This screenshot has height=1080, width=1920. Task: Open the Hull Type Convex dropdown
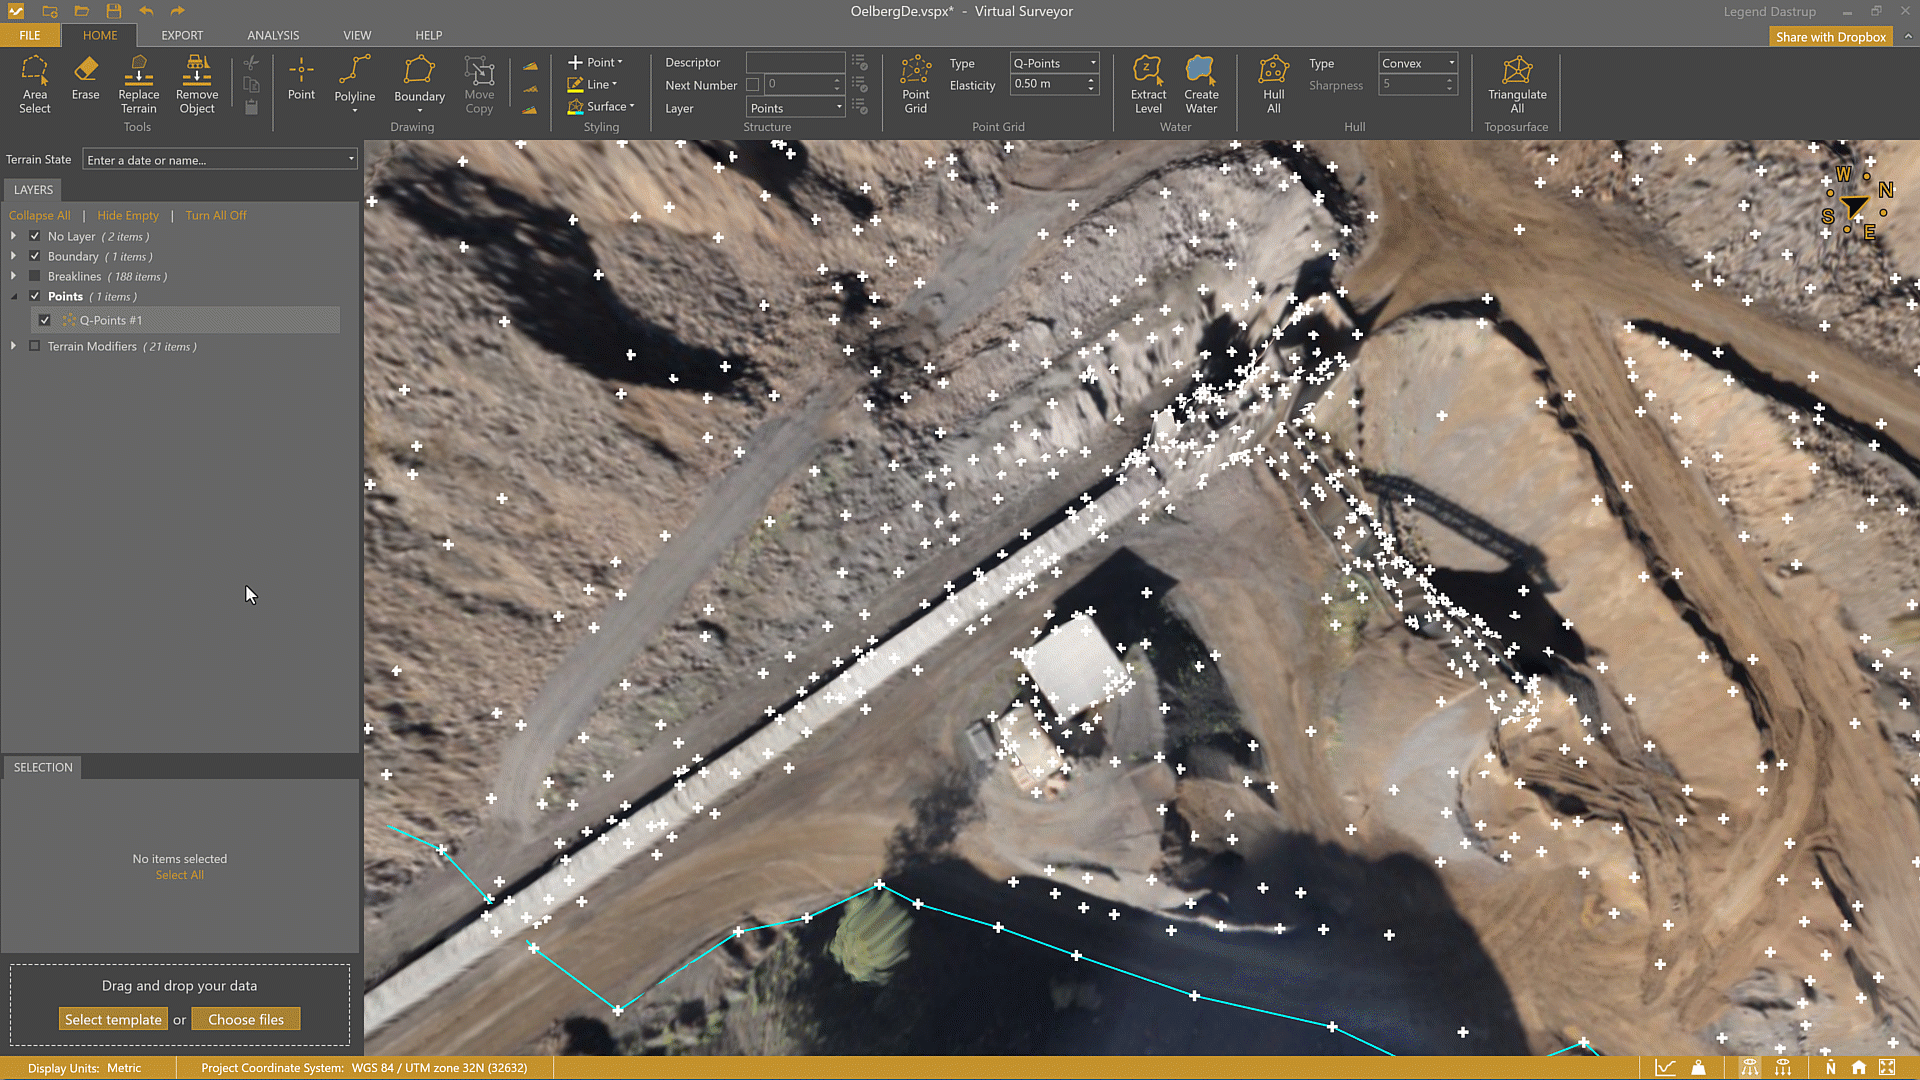click(x=1417, y=63)
